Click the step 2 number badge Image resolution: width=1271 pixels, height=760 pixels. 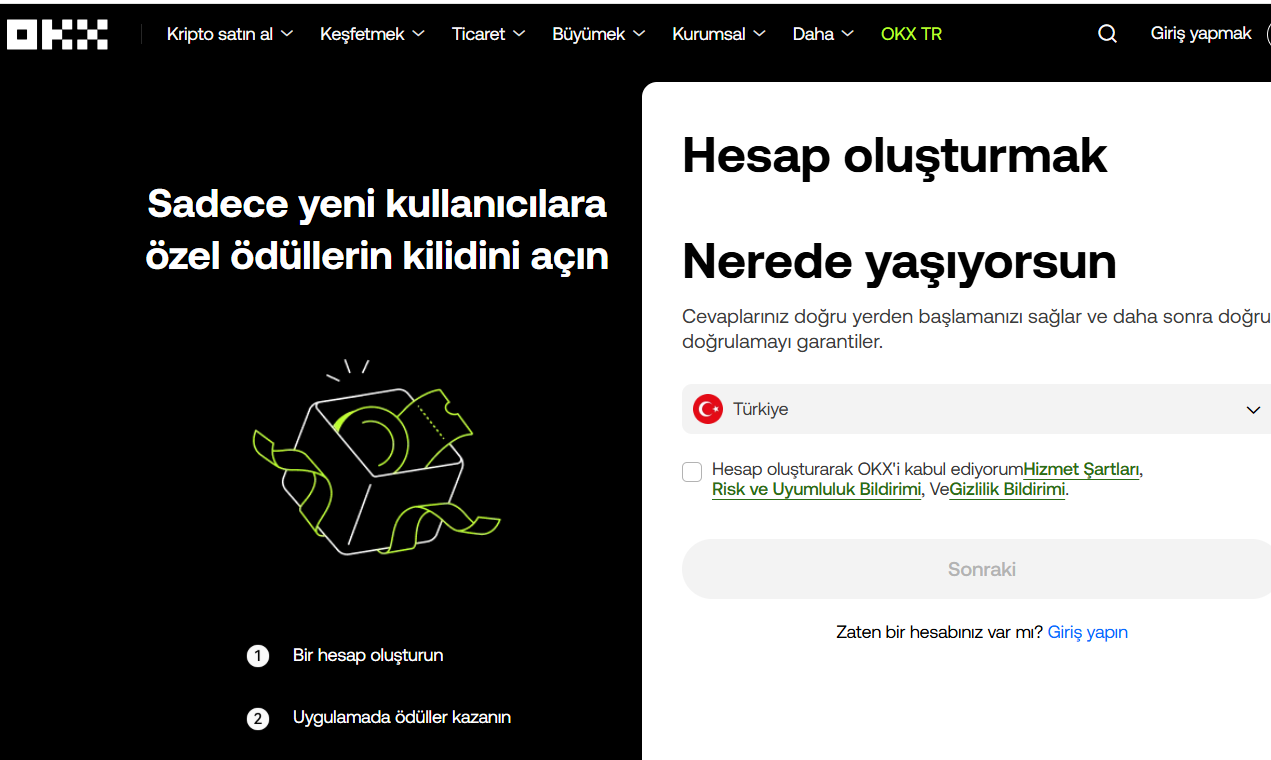(x=258, y=719)
